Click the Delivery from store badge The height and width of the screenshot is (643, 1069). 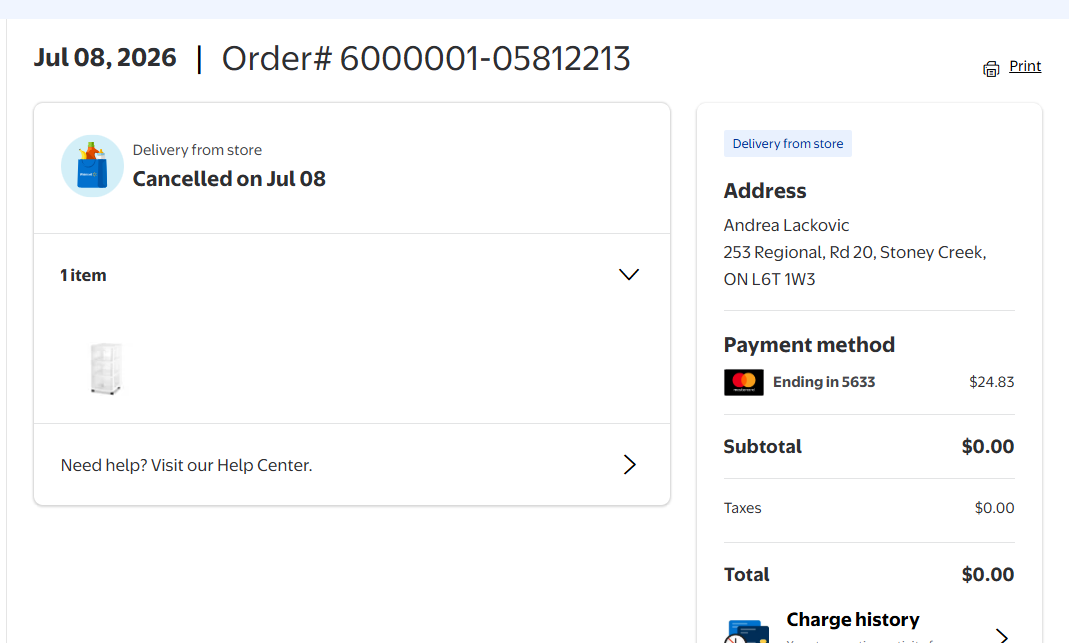[787, 144]
